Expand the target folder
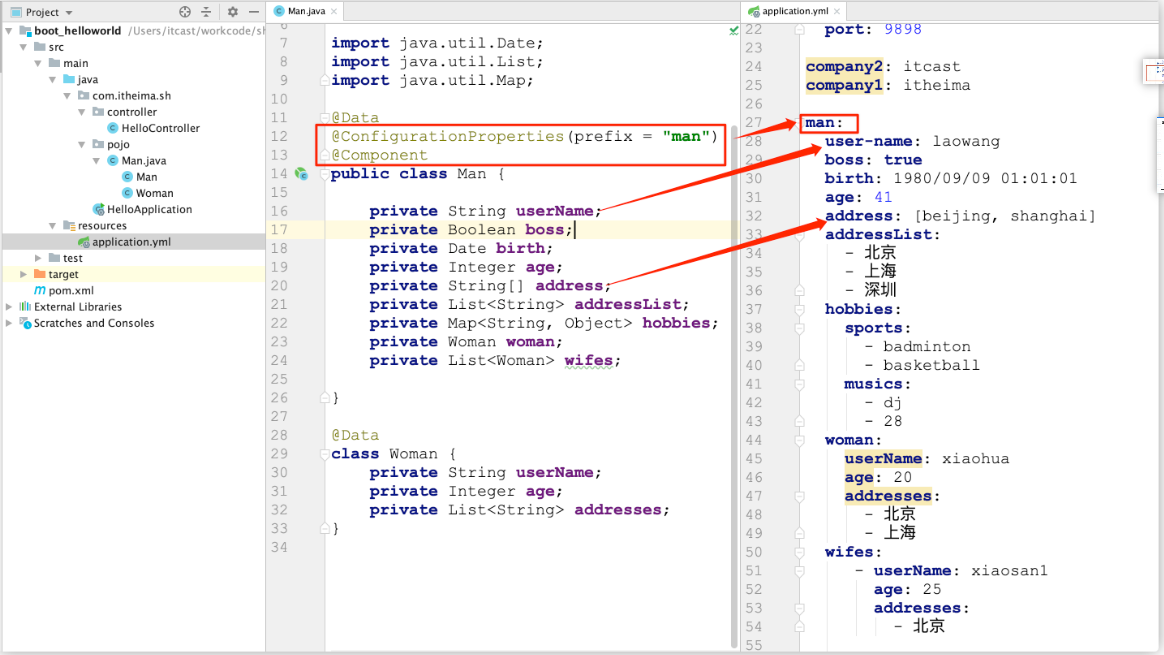This screenshot has width=1164, height=655. [24, 274]
